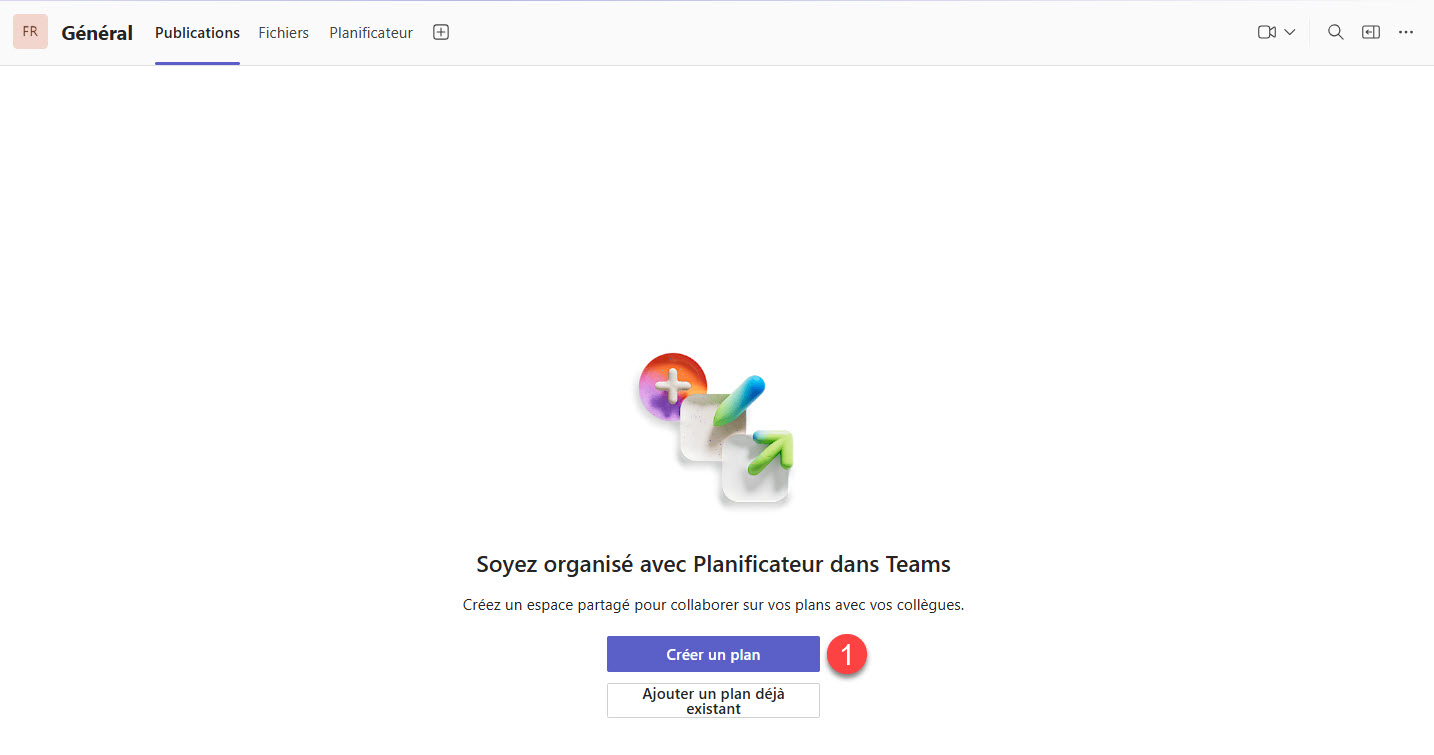Expand the meeting options dropdown chevron
Viewport: 1434px width, 755px height.
[x=1290, y=32]
